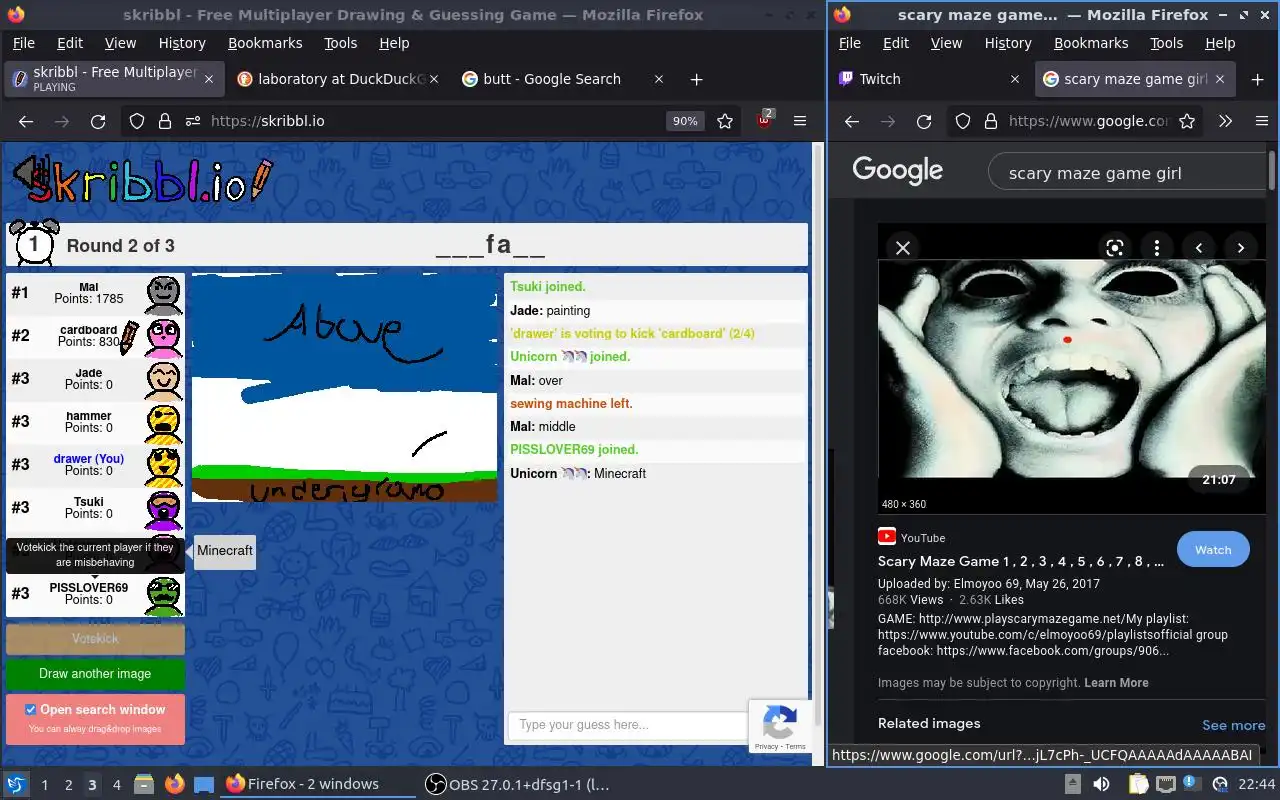
Task: Click Google logo in right window
Action: (897, 171)
